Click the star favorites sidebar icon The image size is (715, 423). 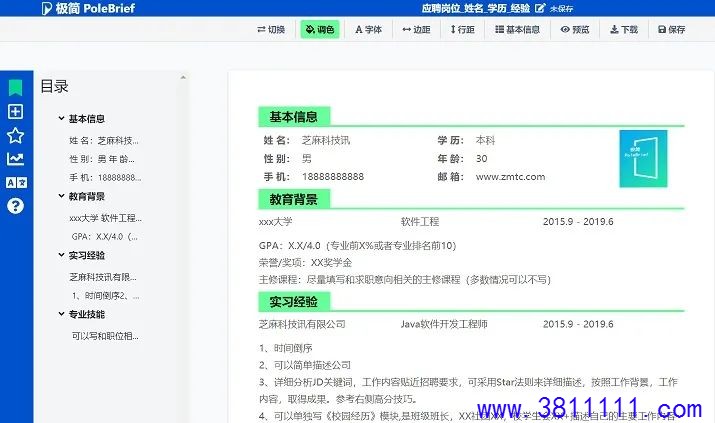click(16, 135)
